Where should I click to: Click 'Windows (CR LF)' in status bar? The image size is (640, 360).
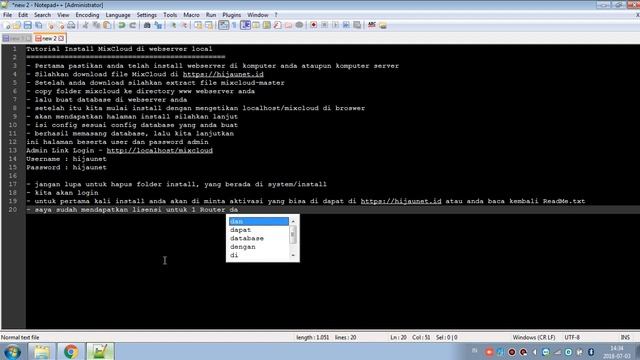coord(533,338)
